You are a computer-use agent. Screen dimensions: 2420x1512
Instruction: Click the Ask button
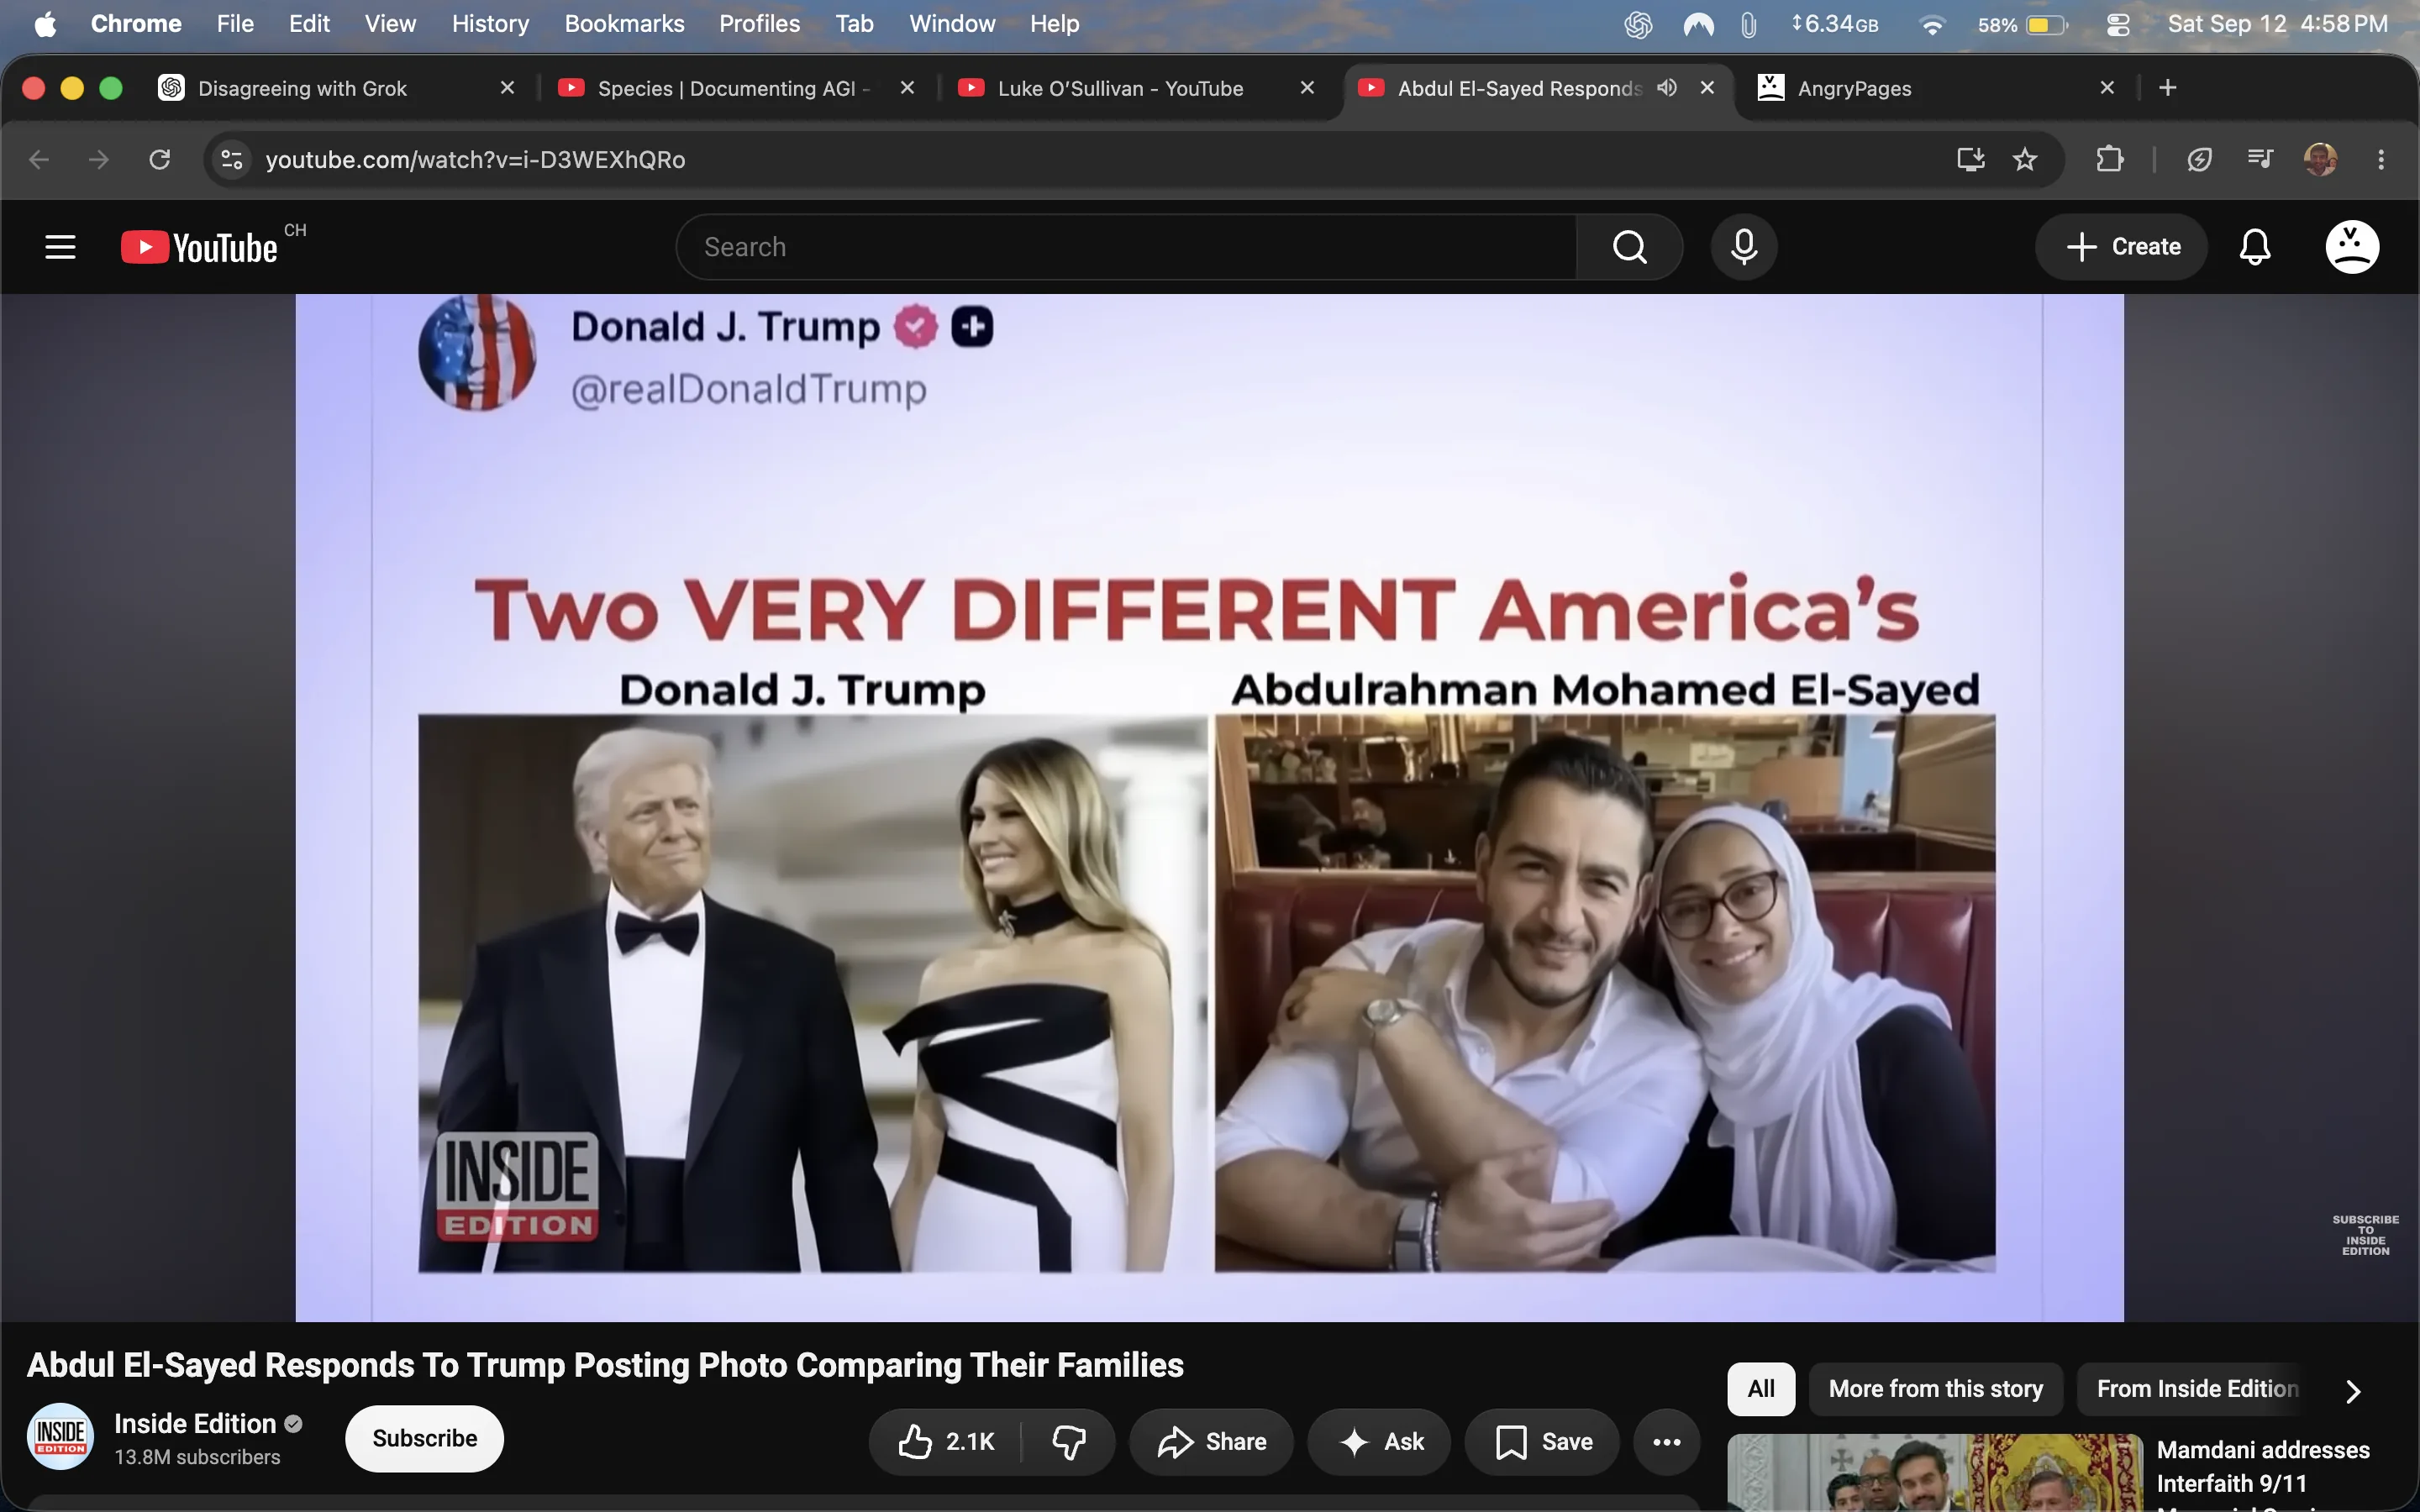click(x=1379, y=1441)
